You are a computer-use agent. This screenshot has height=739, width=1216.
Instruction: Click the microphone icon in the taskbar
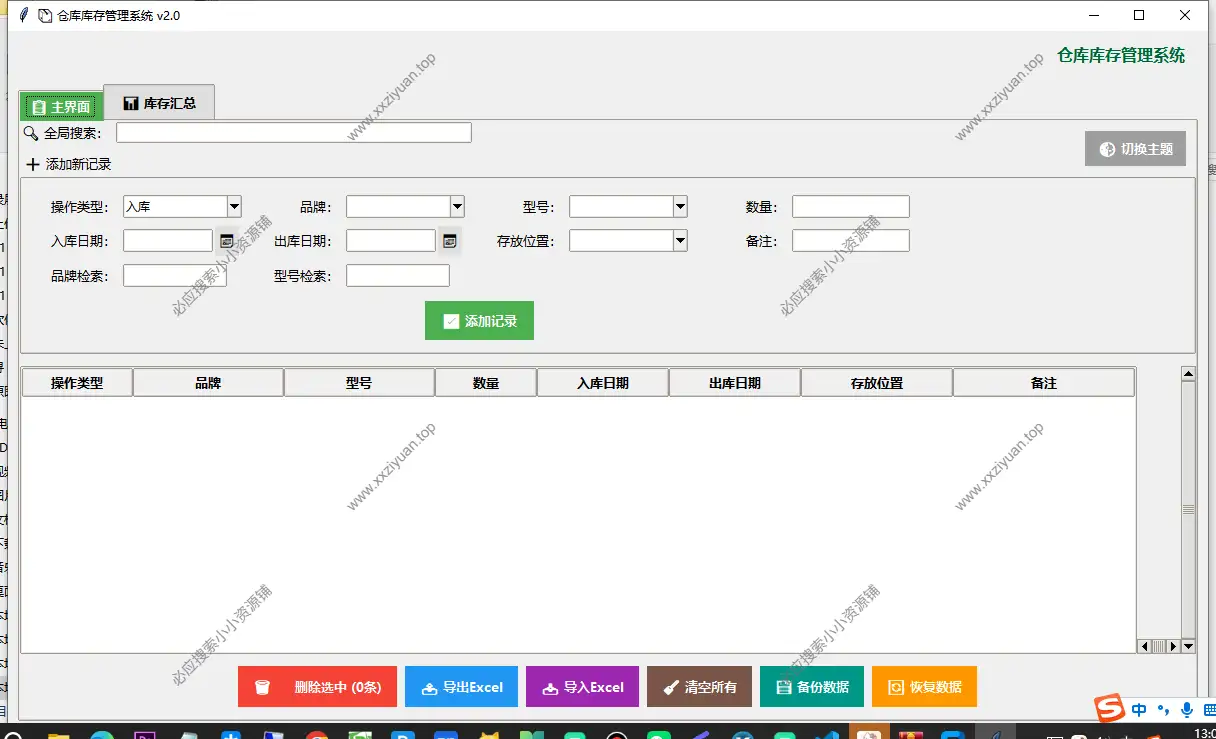1185,709
